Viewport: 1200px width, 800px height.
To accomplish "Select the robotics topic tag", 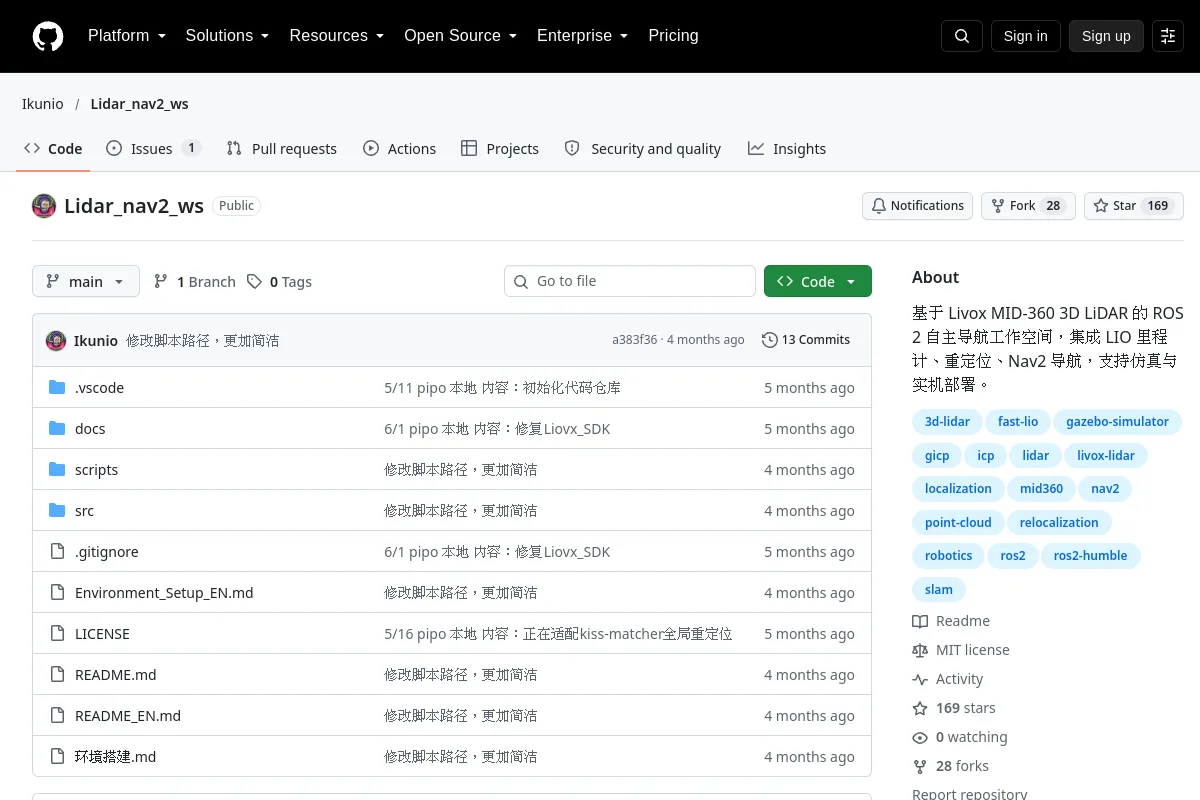I will point(949,556).
